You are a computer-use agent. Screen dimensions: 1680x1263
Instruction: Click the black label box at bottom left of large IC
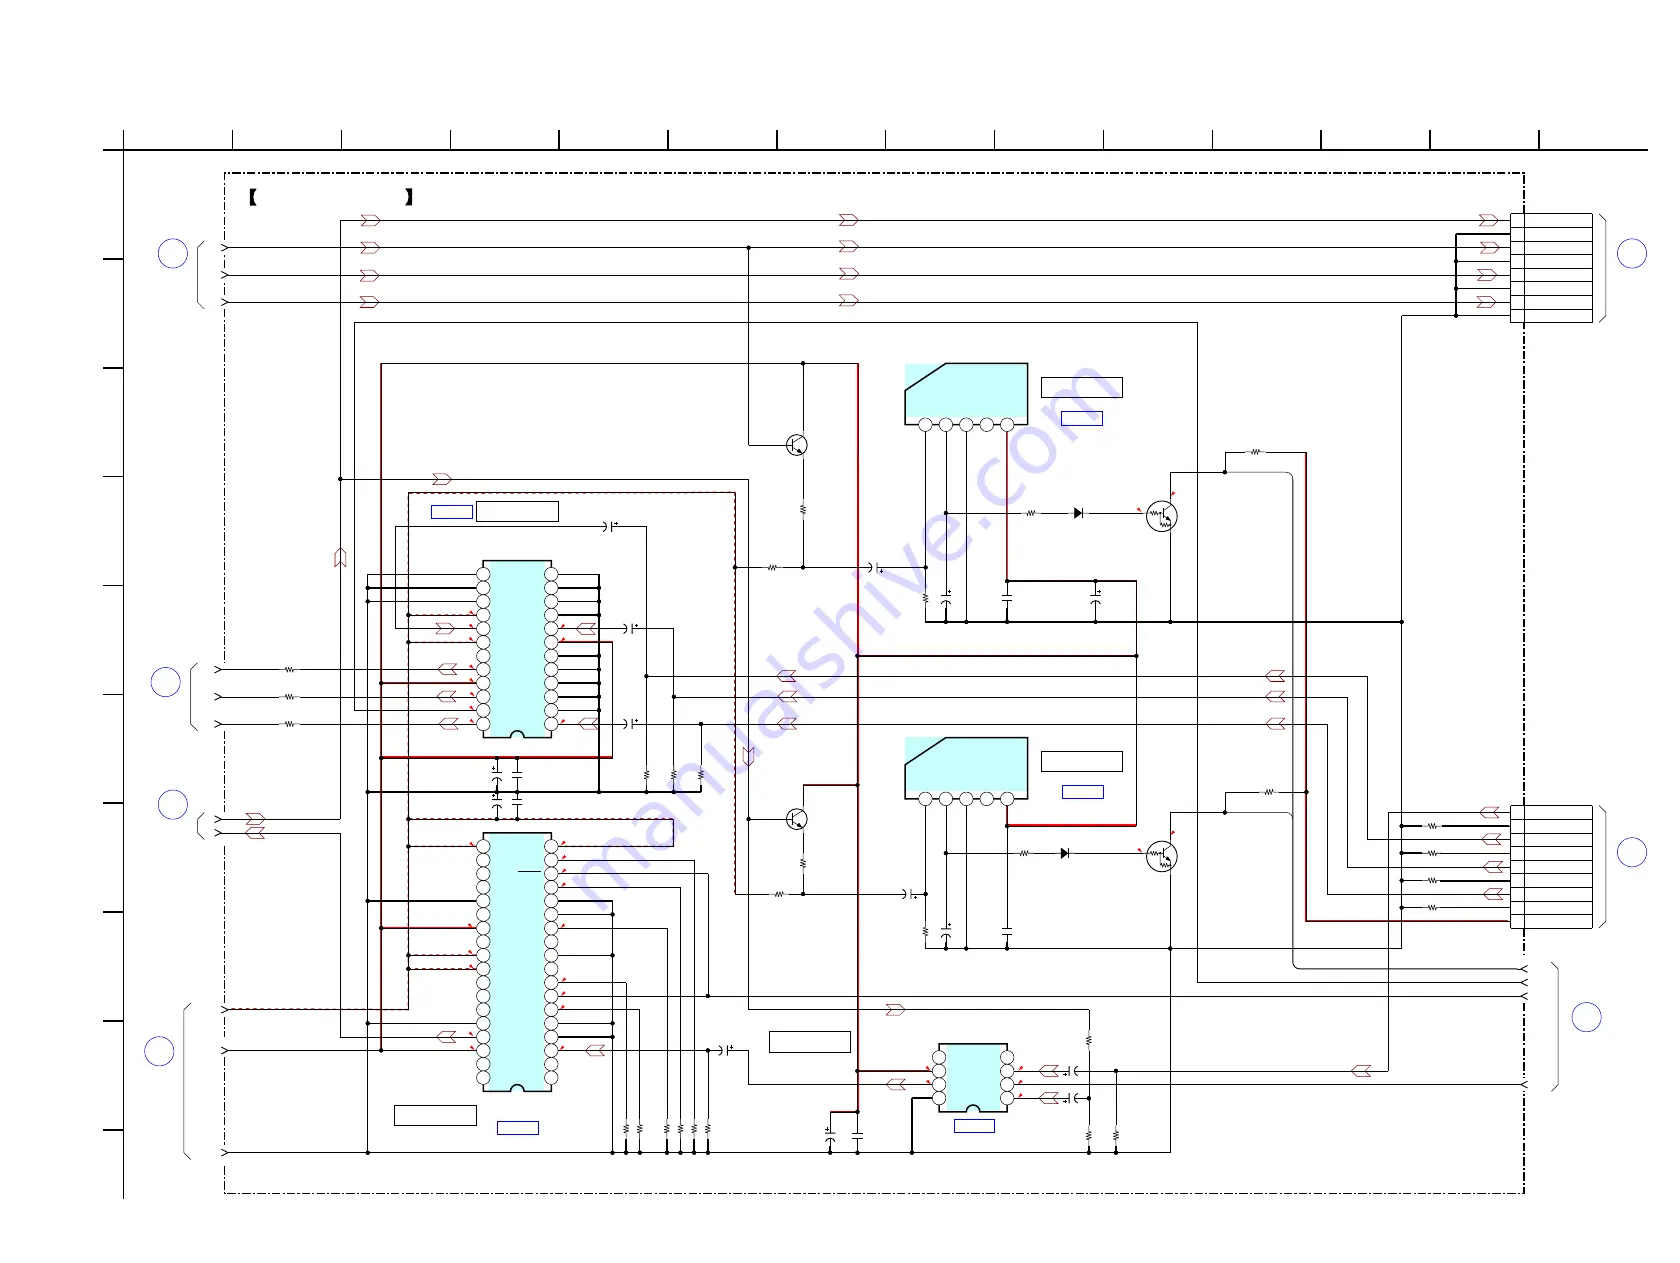click(x=436, y=1115)
